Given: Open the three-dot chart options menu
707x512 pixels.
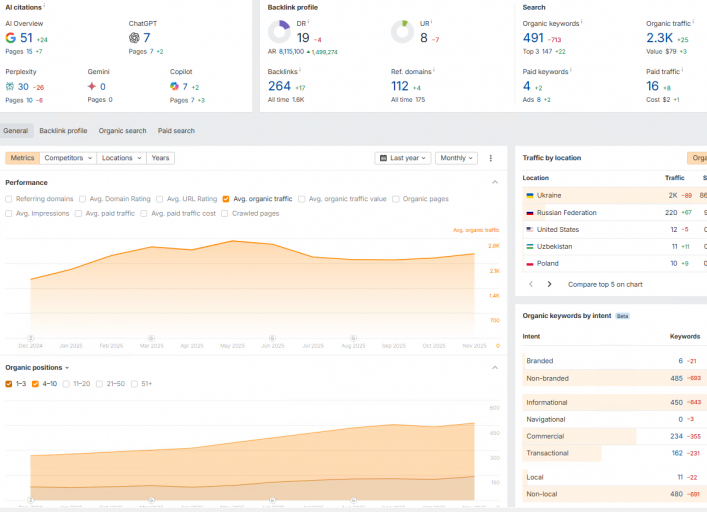Looking at the screenshot, I should [x=491, y=158].
